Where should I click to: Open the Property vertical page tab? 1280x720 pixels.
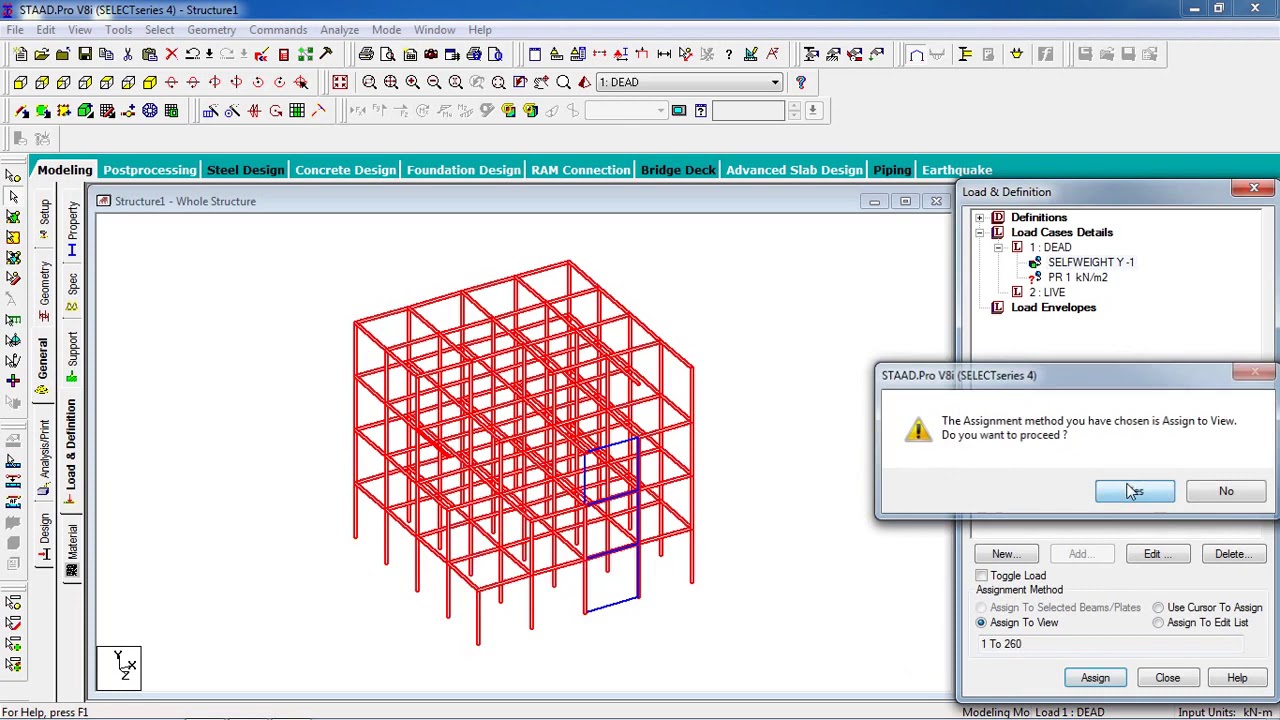(x=72, y=226)
